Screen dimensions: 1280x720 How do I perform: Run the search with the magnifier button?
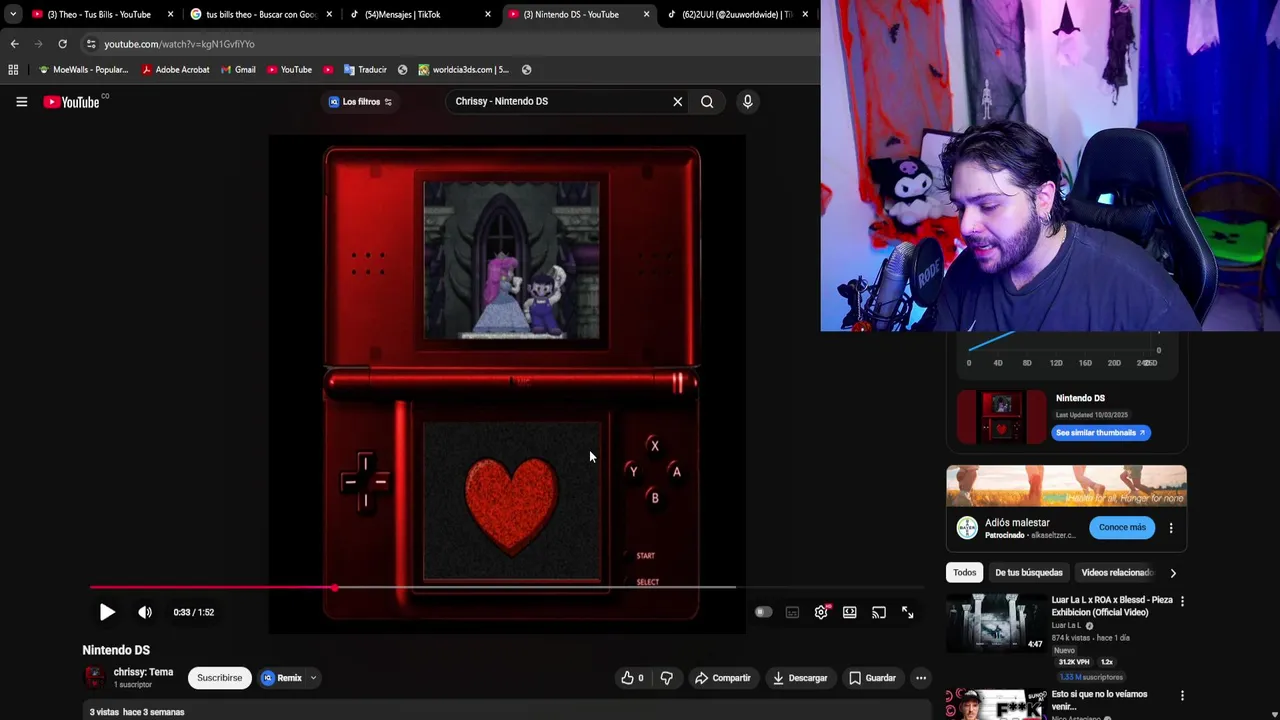click(x=707, y=101)
